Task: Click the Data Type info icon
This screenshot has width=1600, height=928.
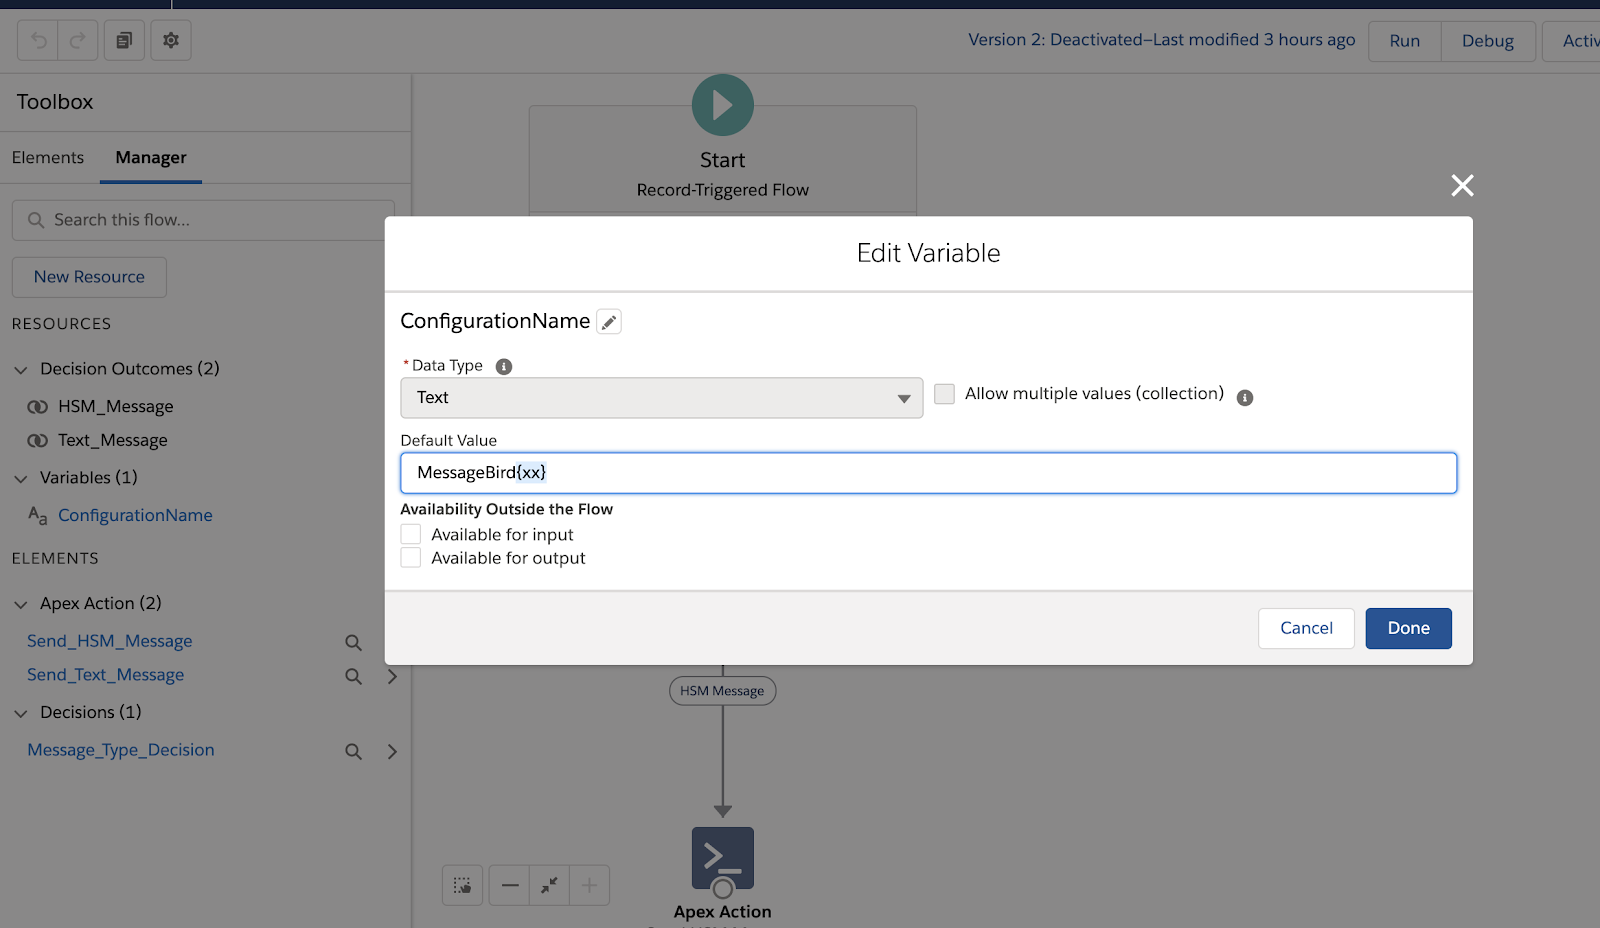Action: click(504, 366)
